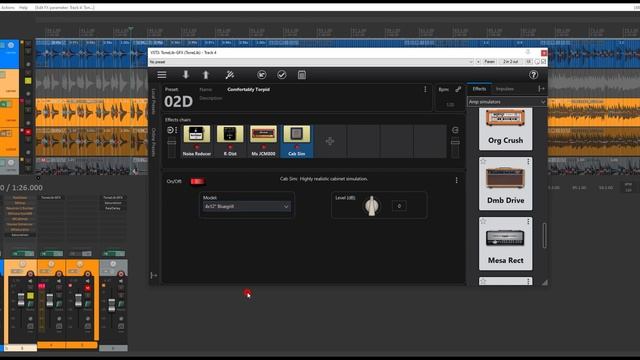
Task: Select the K-Dist pedal in effects chain
Action: [230, 141]
